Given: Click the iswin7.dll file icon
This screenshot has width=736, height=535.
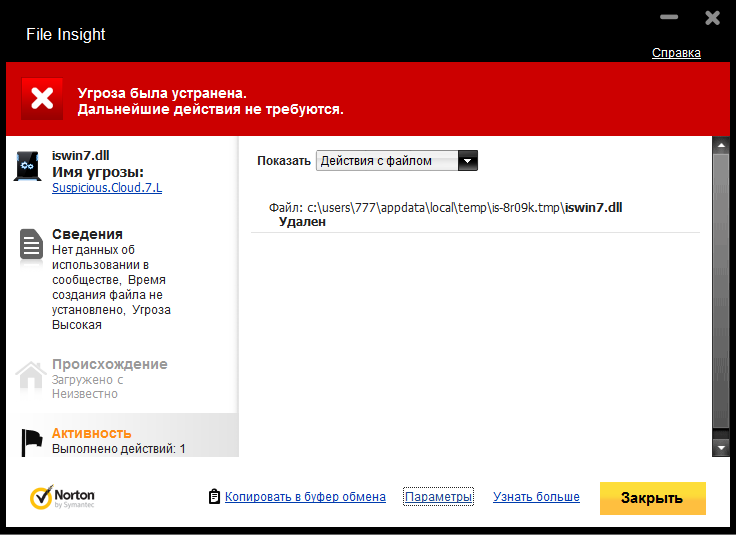Looking at the screenshot, I should pyautogui.click(x=27, y=166).
